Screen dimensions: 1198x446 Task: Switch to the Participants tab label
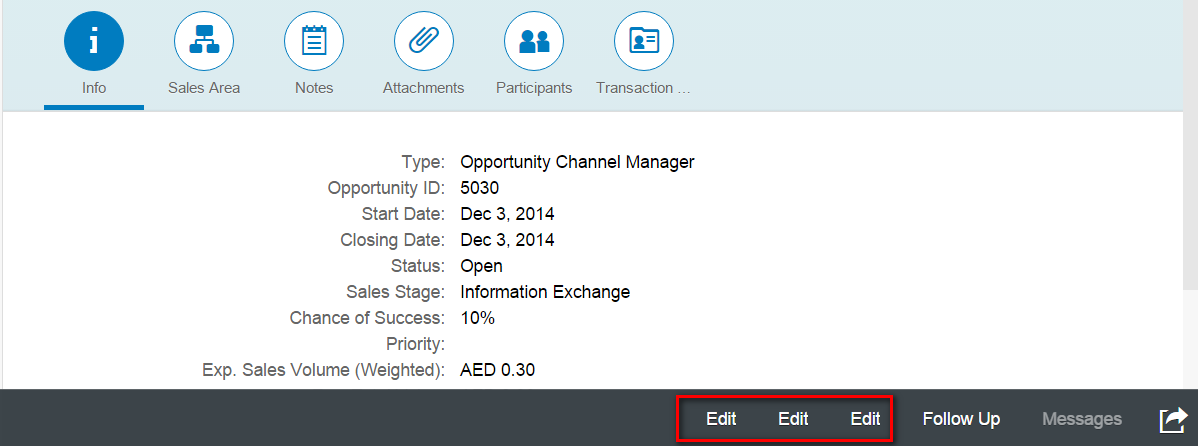pyautogui.click(x=534, y=88)
